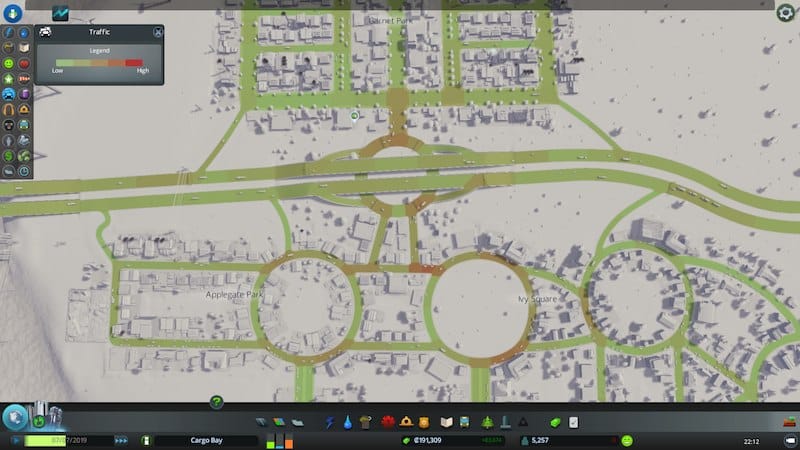Click the zoning demand RCI bars
This screenshot has width=800, height=450.
278,440
